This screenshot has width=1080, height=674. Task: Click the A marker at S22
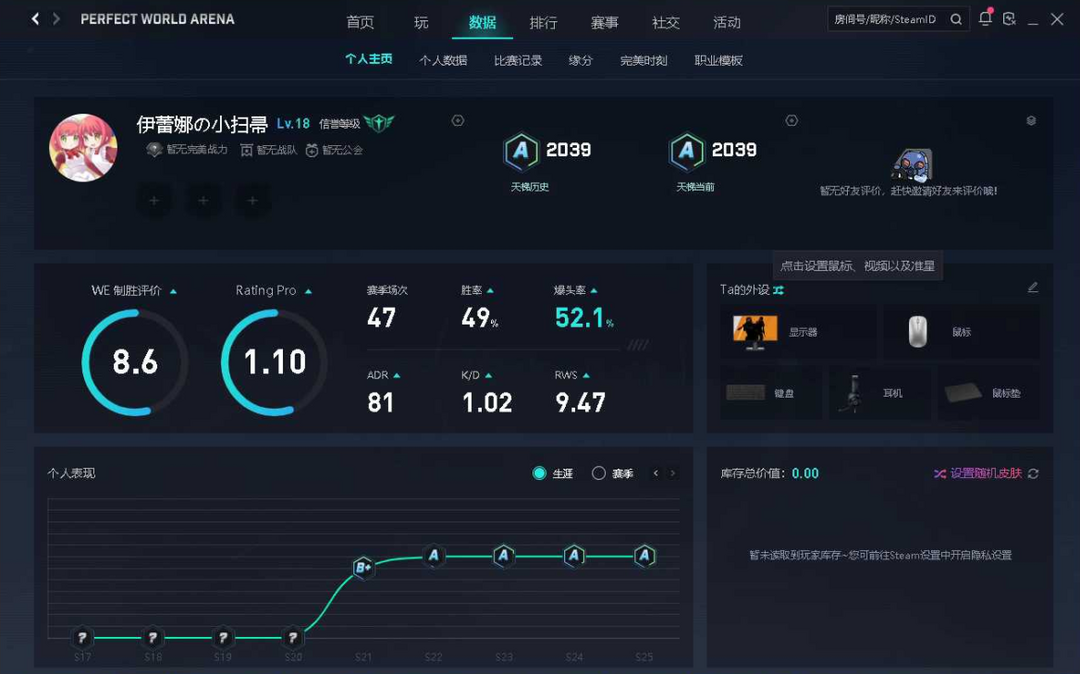coord(434,555)
